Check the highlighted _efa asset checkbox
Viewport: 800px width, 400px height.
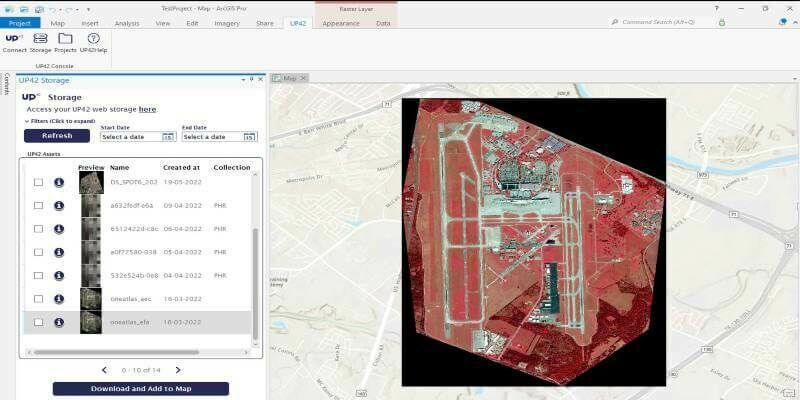(x=38, y=322)
